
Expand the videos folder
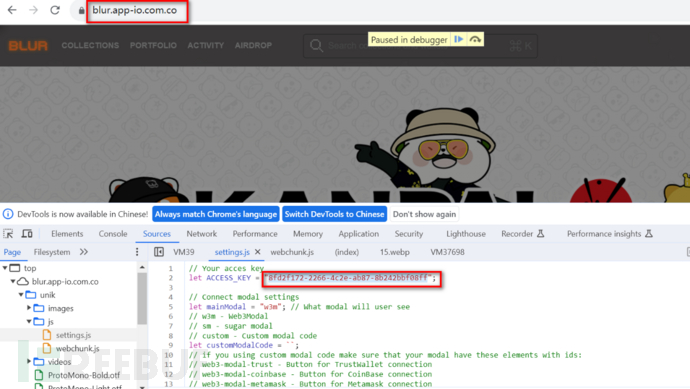pos(29,362)
